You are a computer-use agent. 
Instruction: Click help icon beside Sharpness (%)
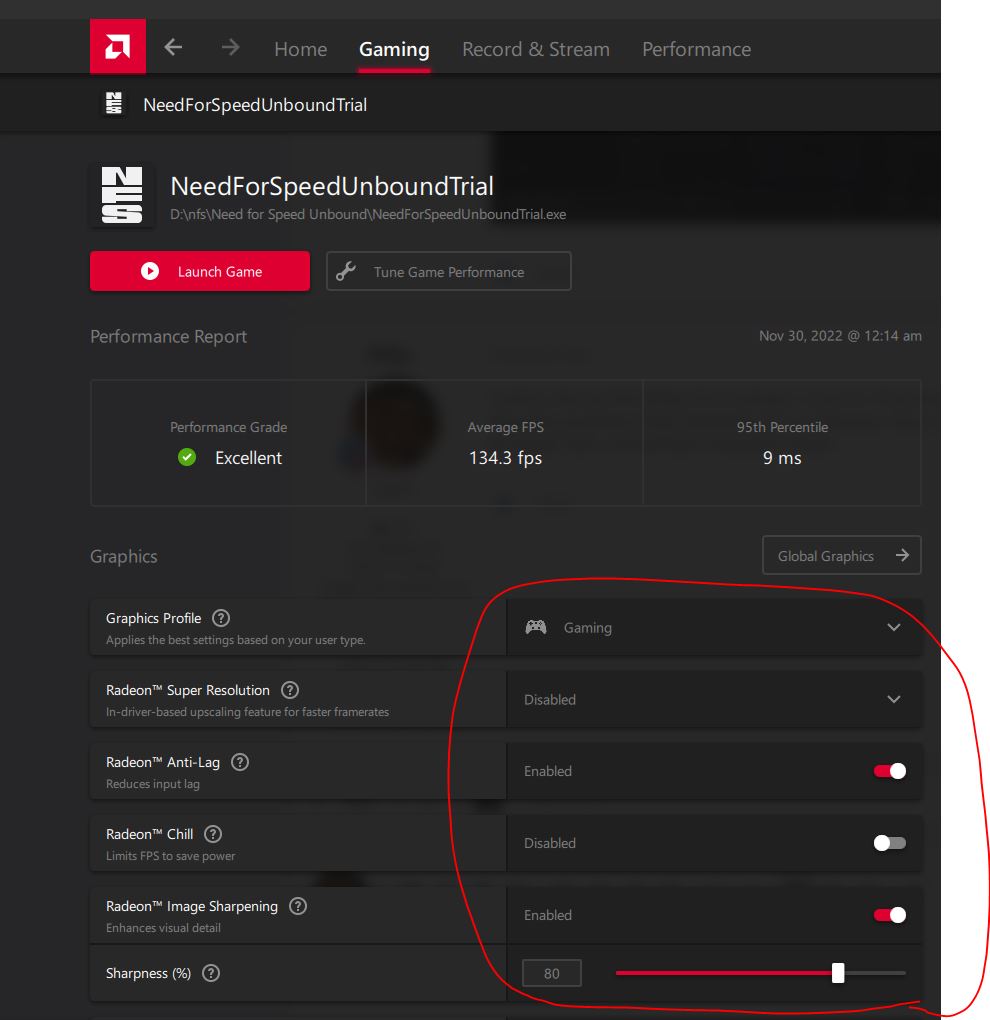click(x=211, y=973)
